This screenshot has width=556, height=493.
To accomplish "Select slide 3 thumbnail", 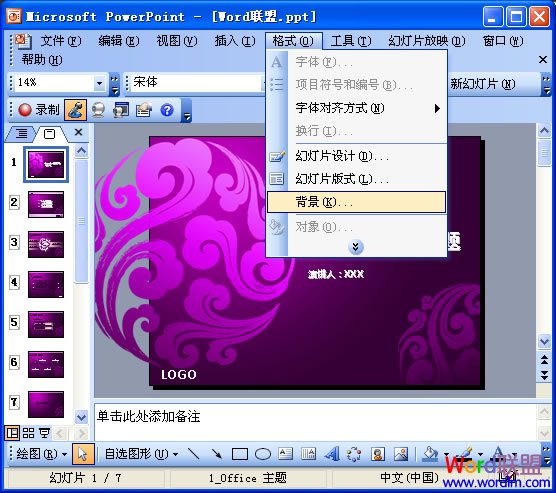I will point(46,244).
